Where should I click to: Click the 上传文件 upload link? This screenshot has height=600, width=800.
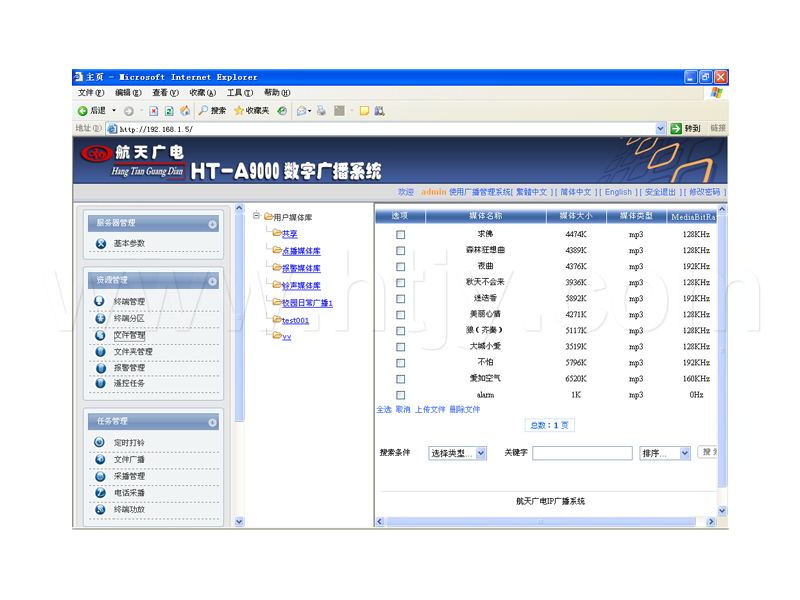[x=430, y=410]
